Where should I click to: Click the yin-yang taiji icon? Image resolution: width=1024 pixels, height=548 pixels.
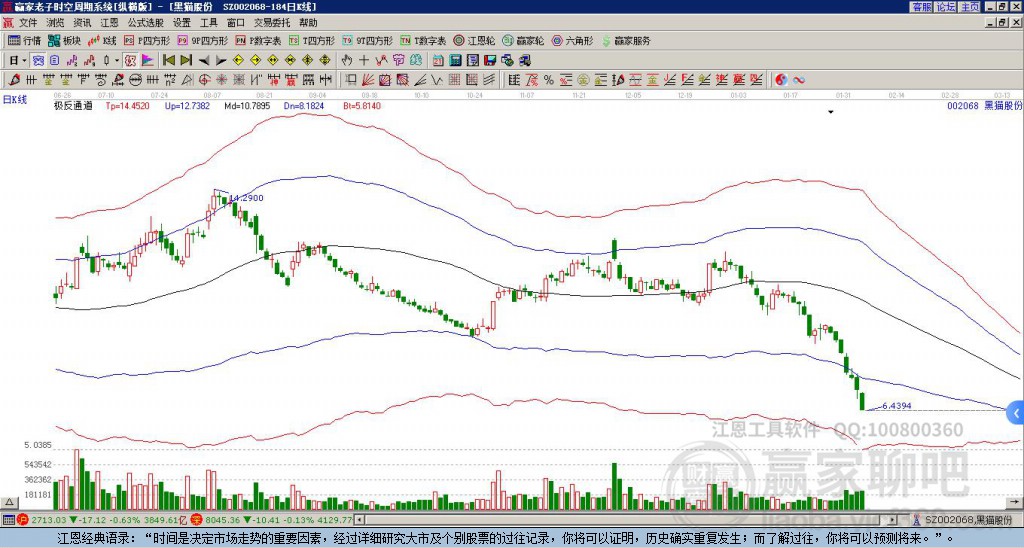(782, 79)
